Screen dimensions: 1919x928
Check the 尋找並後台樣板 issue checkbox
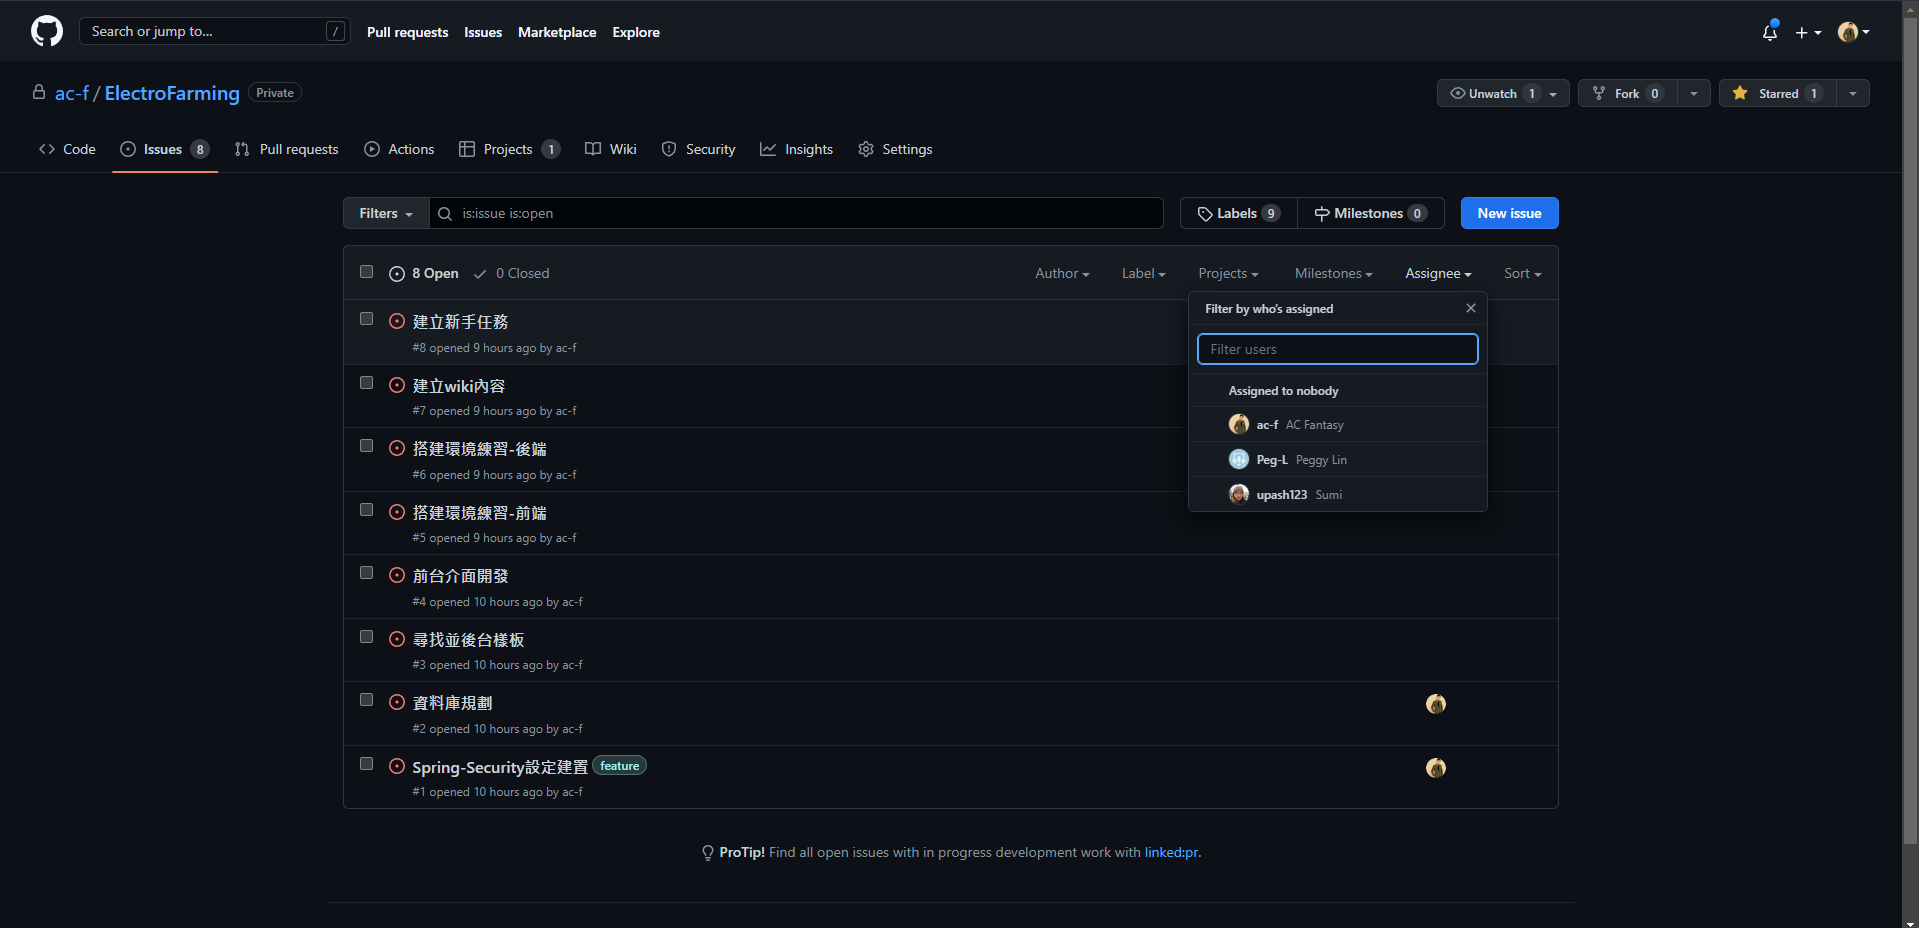coord(367,637)
